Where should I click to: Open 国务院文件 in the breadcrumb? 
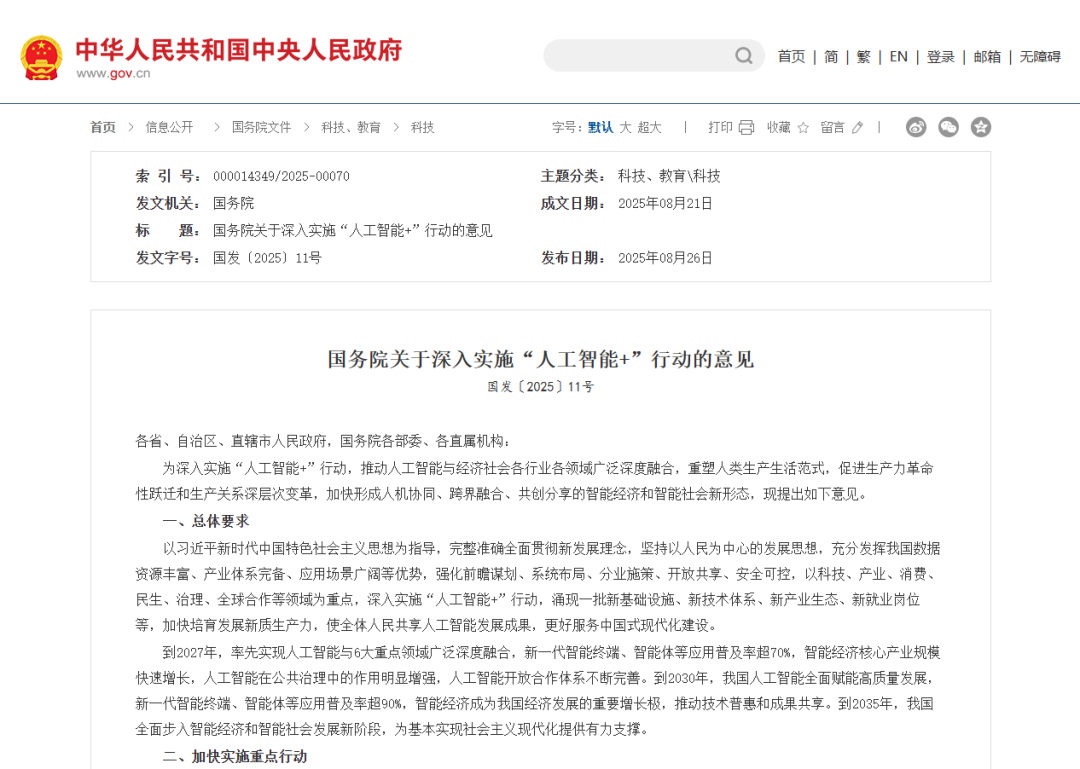tap(260, 127)
